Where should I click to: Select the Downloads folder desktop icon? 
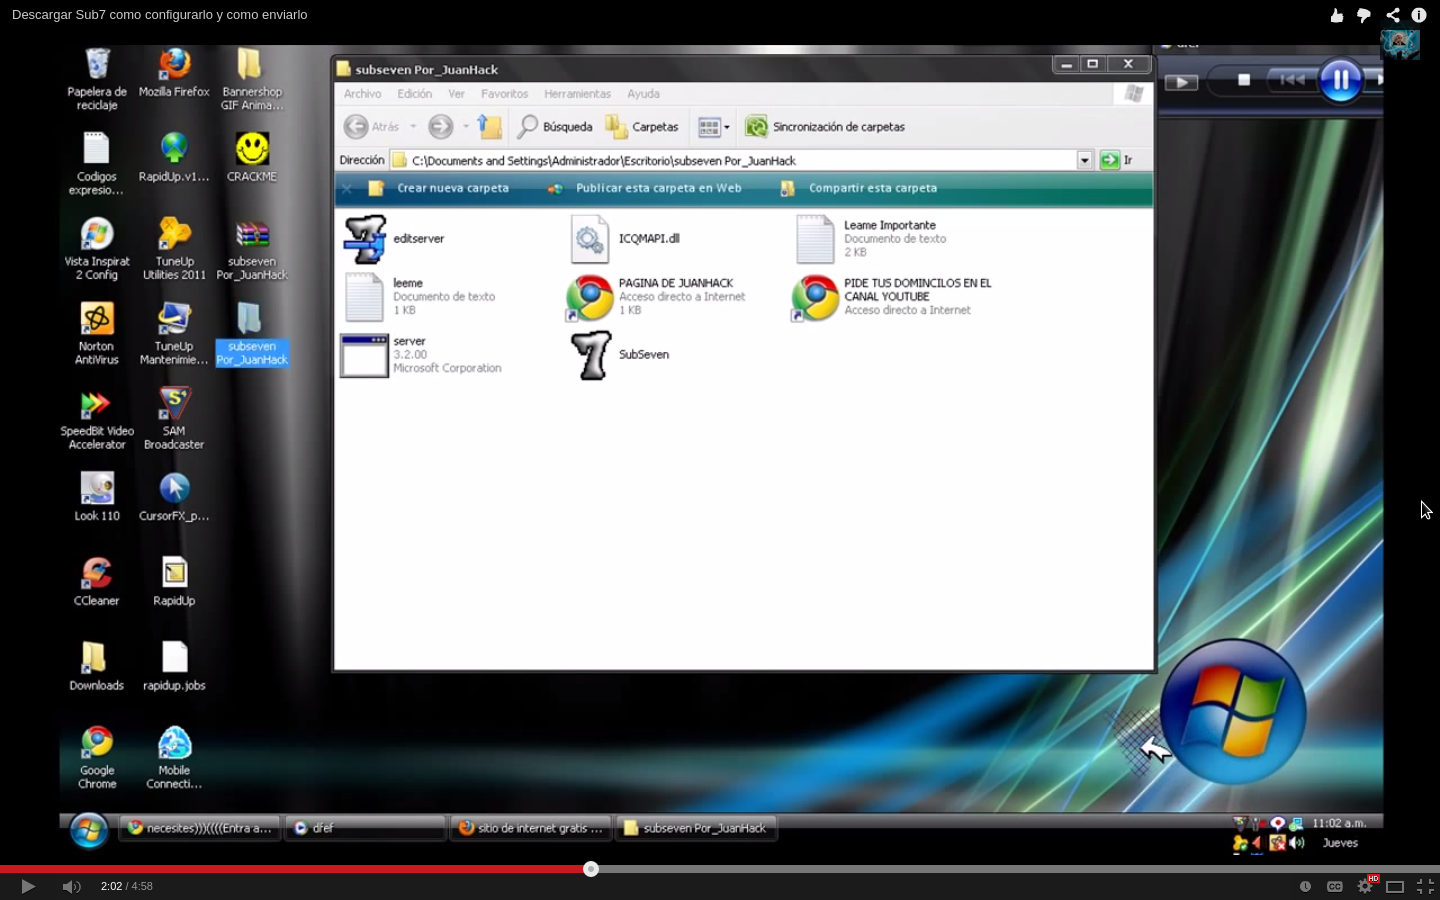tap(97, 666)
